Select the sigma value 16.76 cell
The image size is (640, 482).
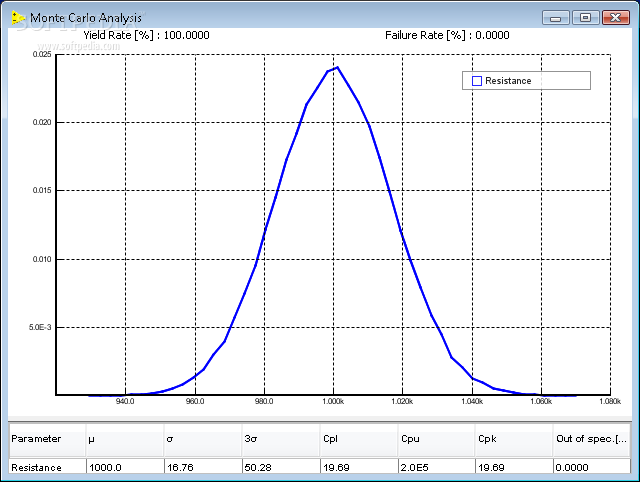(203, 467)
